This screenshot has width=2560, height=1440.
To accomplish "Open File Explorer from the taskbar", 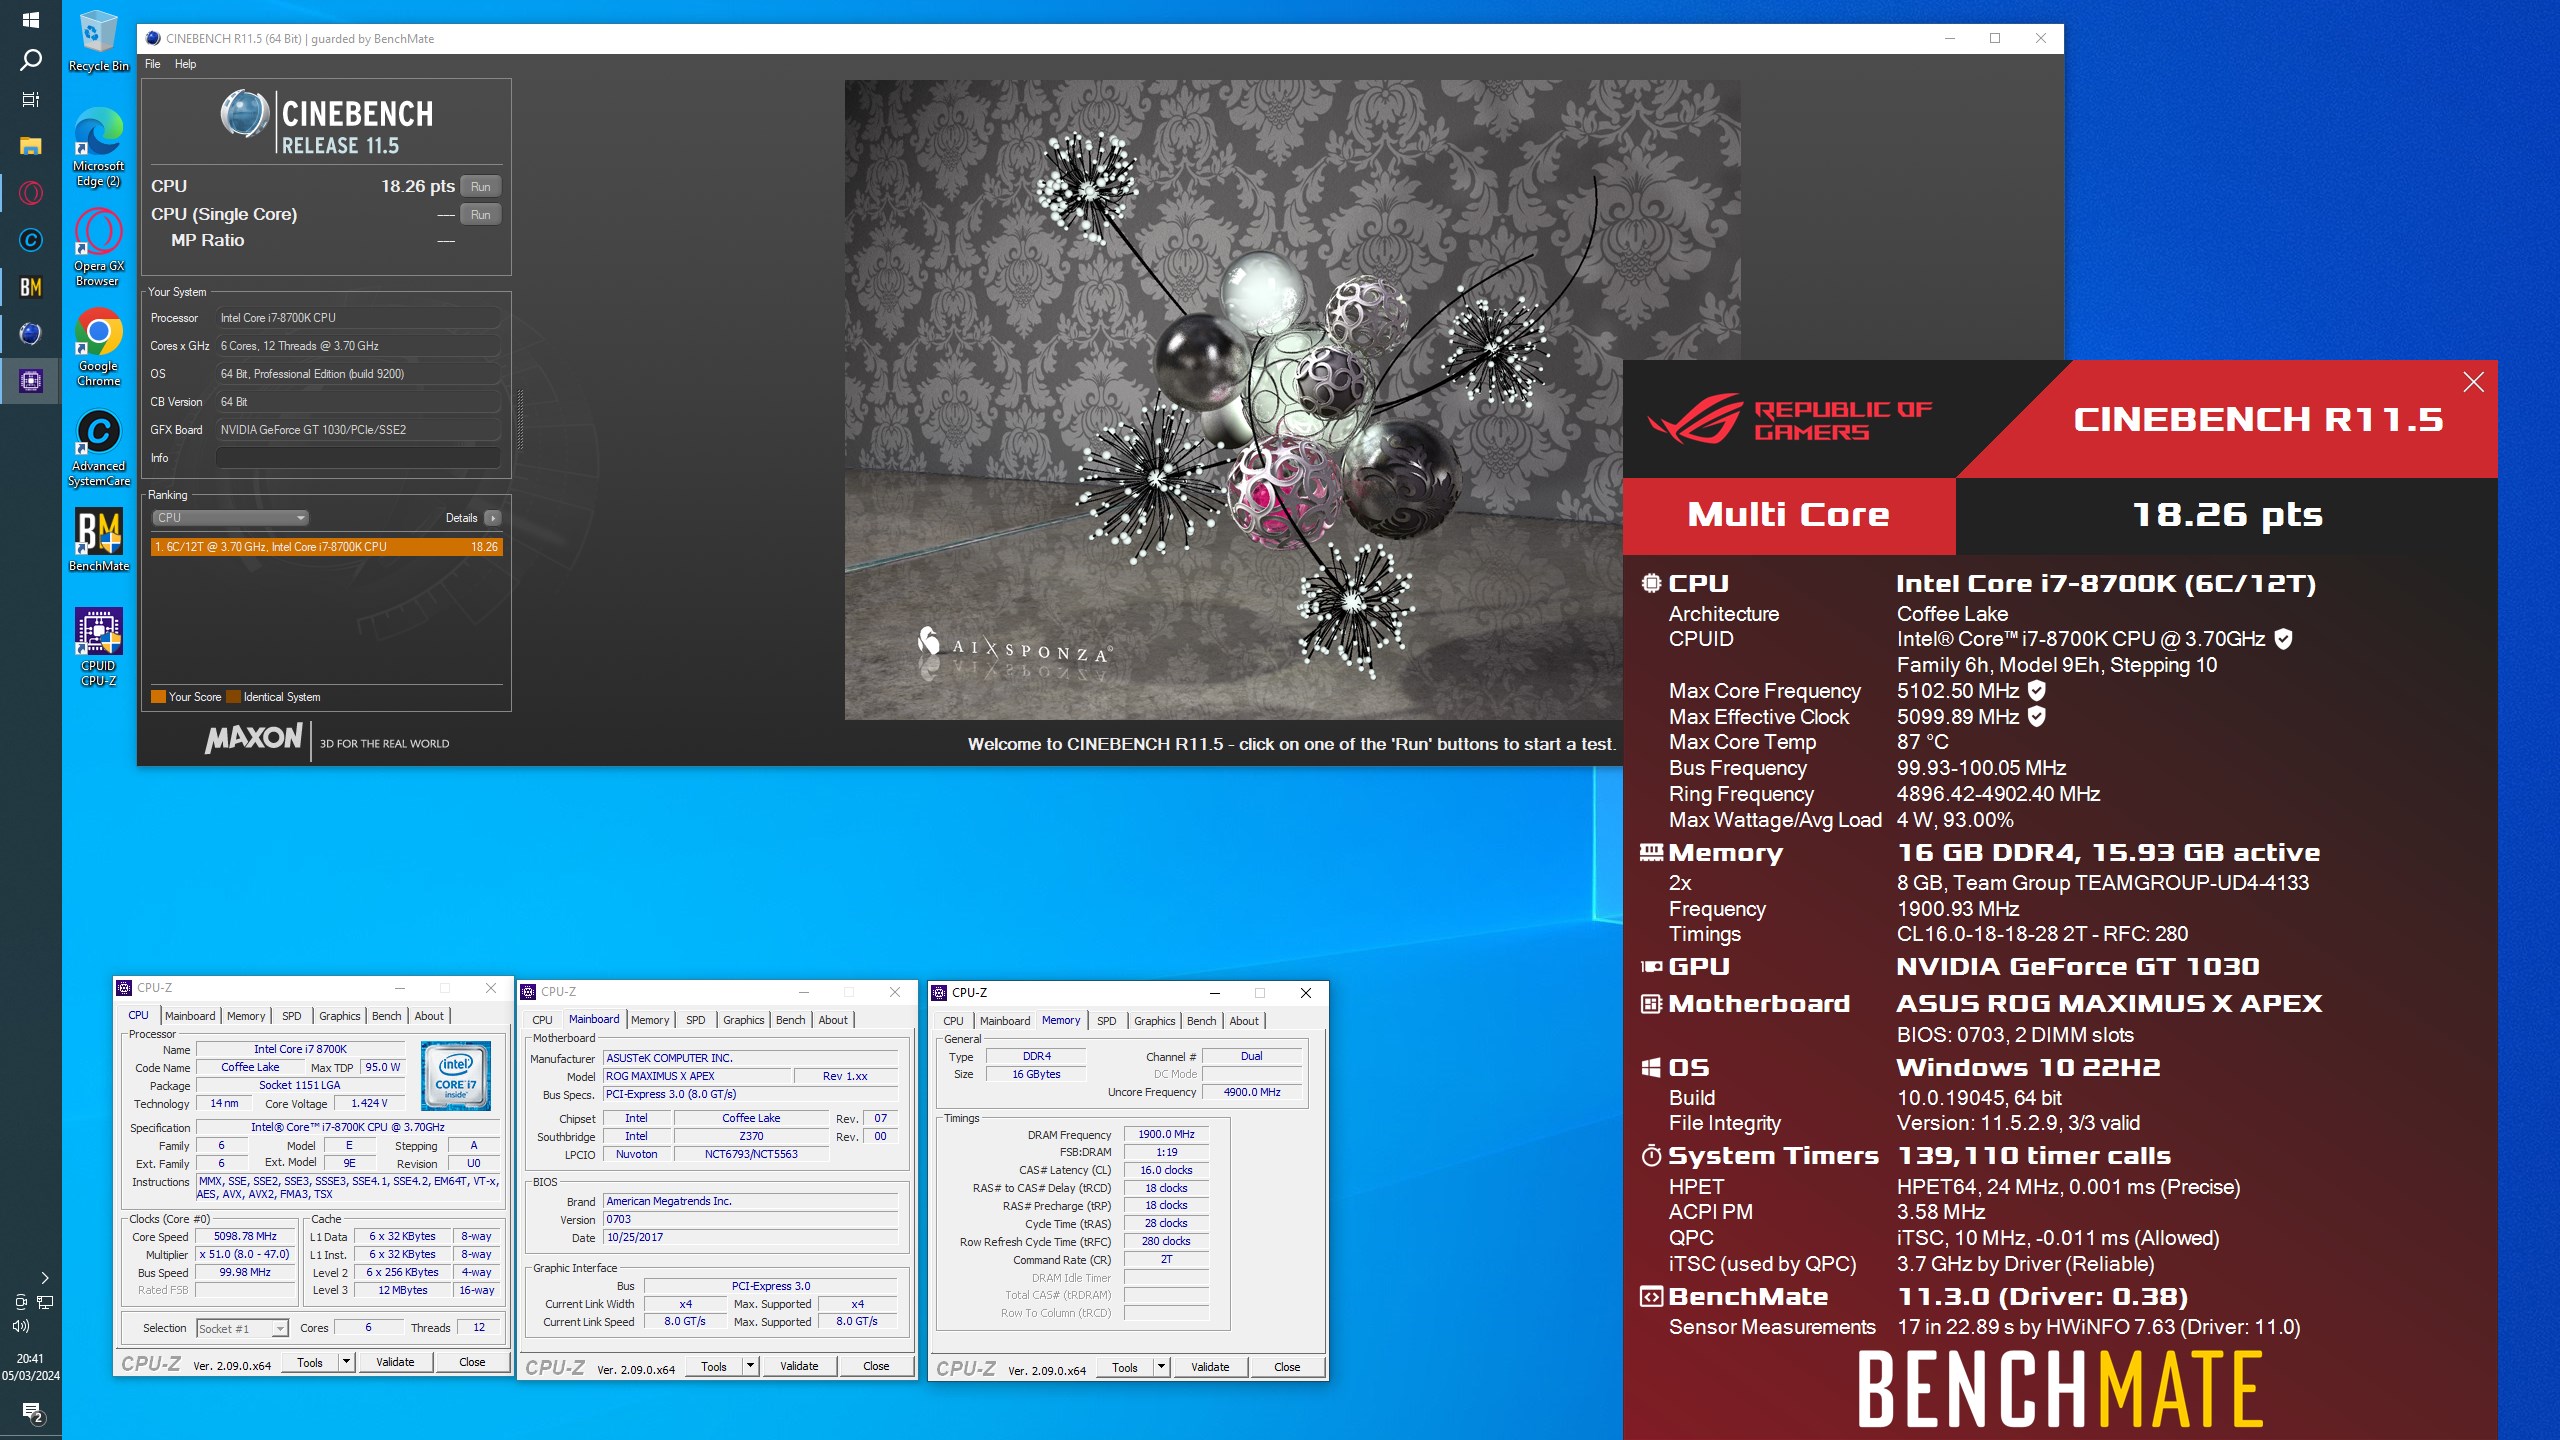I will click(x=30, y=146).
